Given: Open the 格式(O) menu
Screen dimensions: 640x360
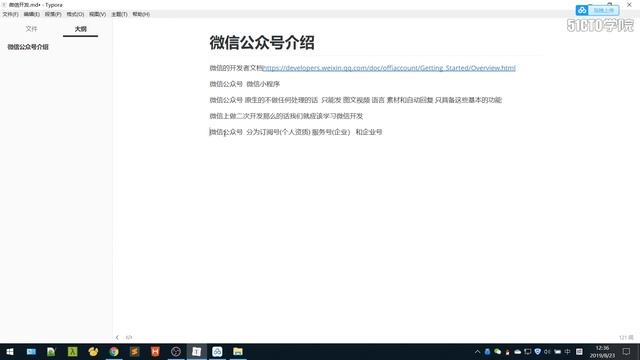Looking at the screenshot, I should tap(75, 14).
